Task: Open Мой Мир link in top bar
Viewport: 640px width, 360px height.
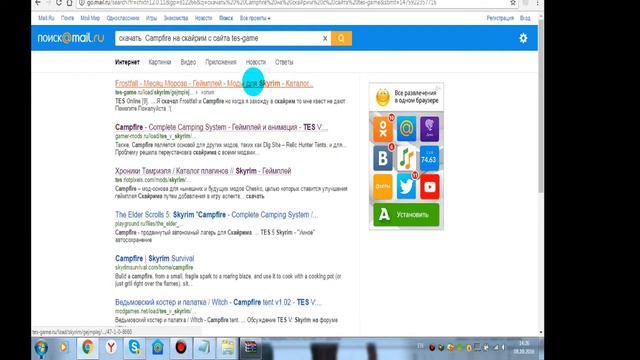Action: coord(90,18)
